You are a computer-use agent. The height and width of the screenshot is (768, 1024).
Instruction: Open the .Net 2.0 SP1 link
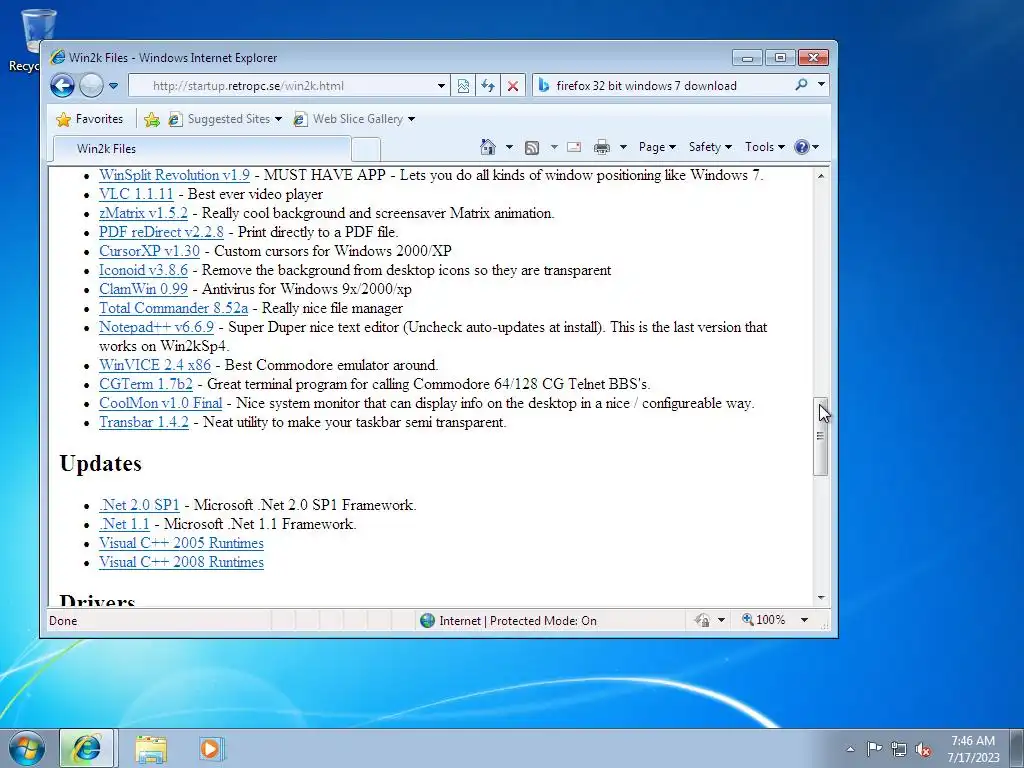[x=139, y=505]
